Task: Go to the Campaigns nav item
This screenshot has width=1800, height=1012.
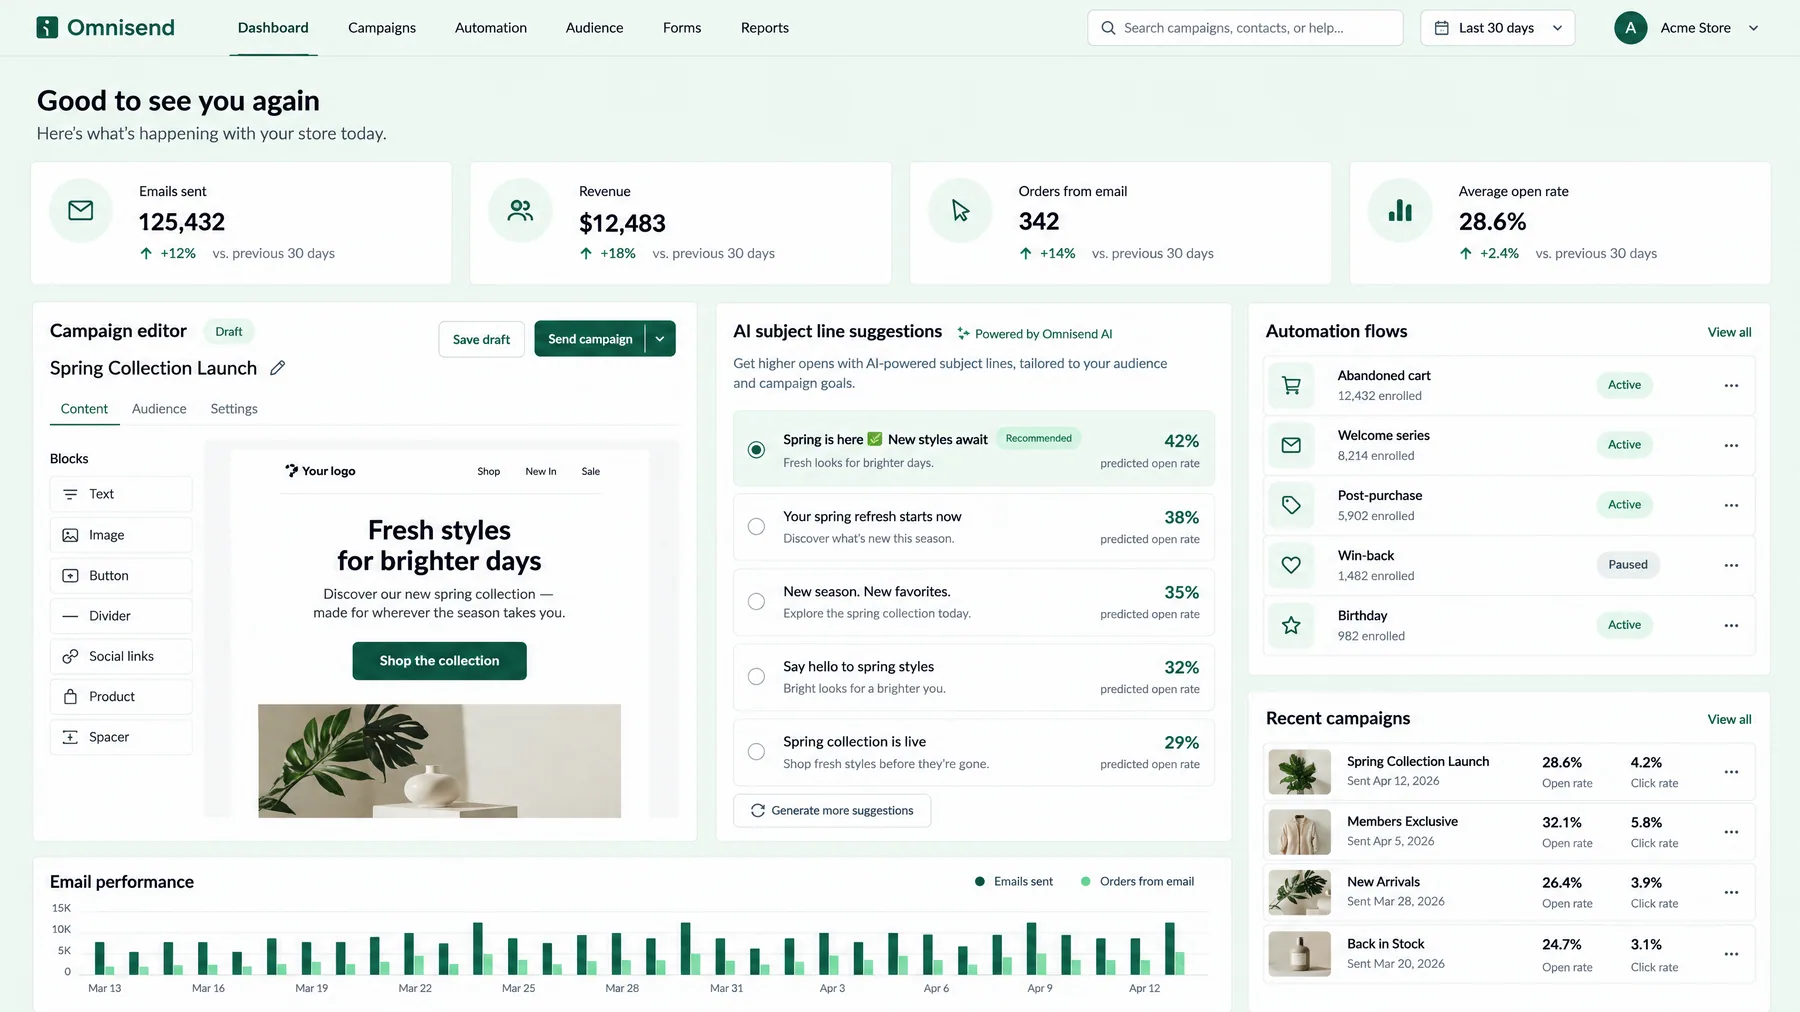Action: click(382, 28)
